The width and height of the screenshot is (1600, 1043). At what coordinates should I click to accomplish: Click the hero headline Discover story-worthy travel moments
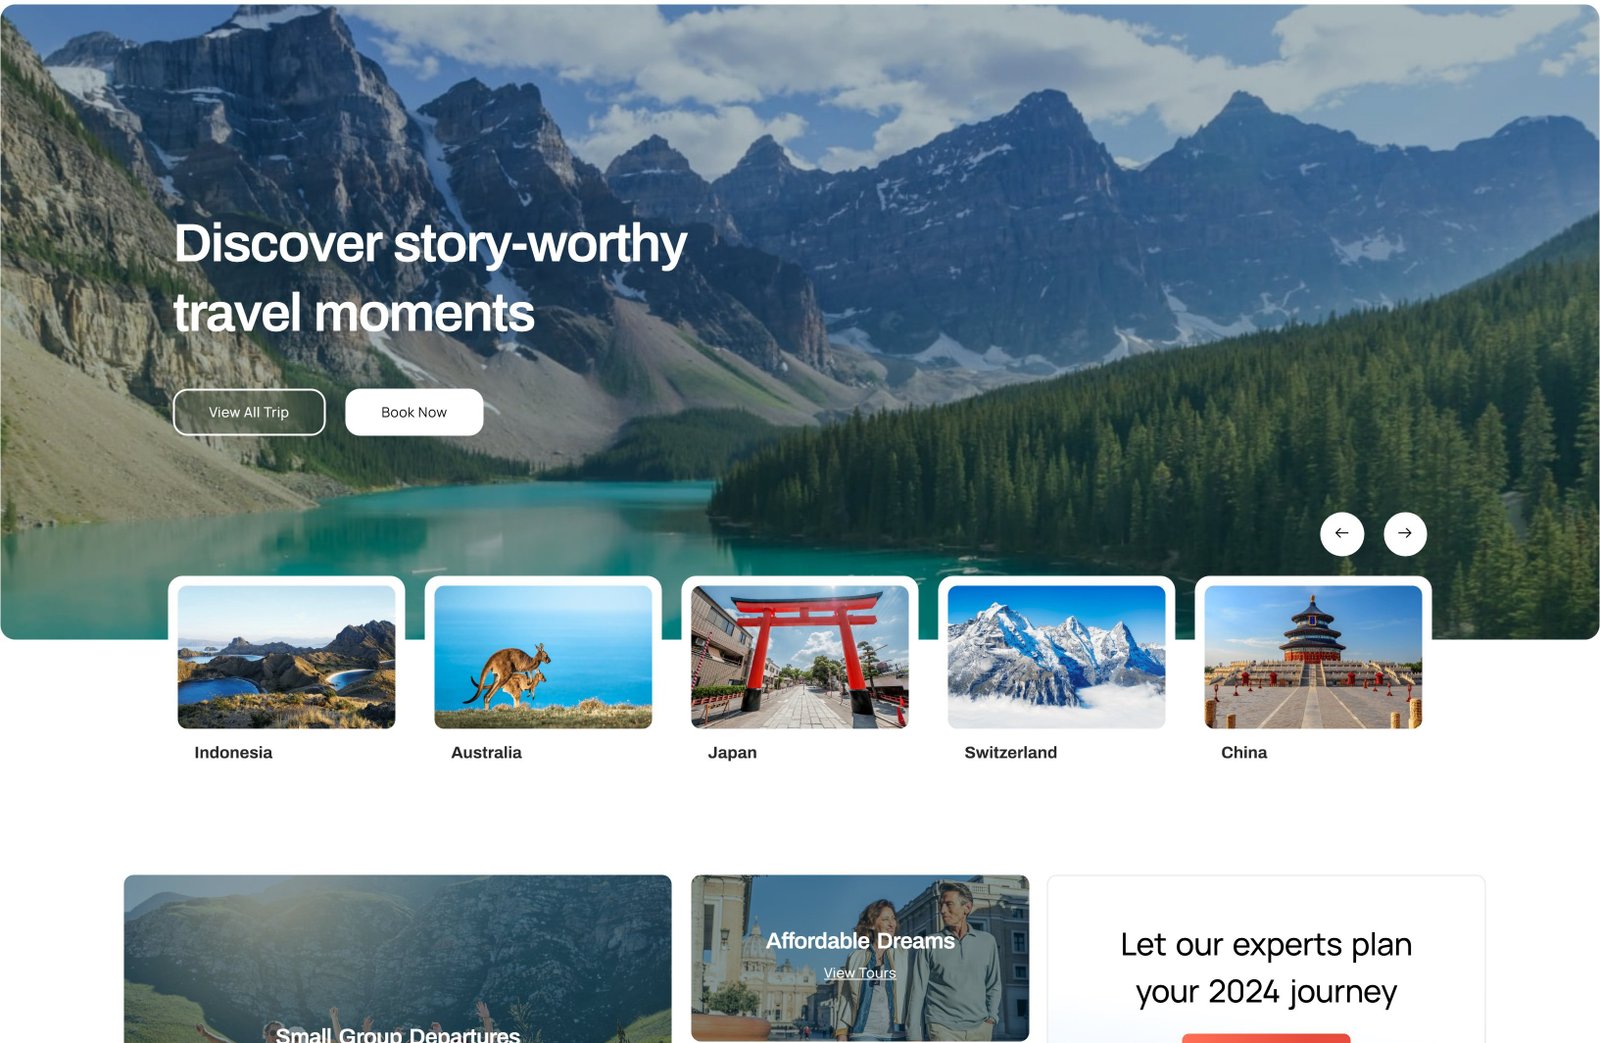430,278
